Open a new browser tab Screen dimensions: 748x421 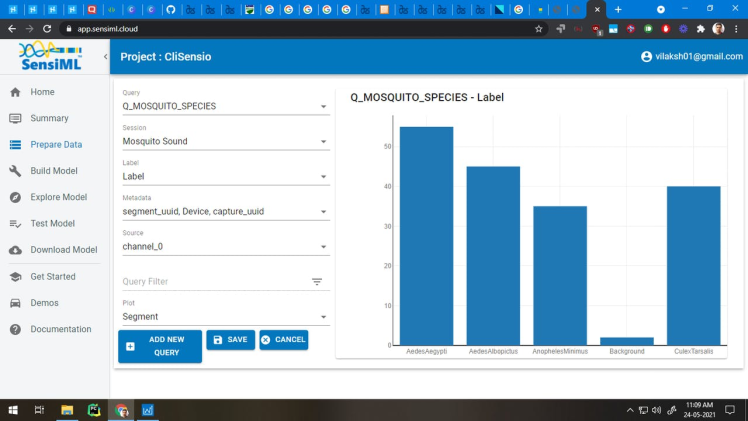tap(618, 10)
